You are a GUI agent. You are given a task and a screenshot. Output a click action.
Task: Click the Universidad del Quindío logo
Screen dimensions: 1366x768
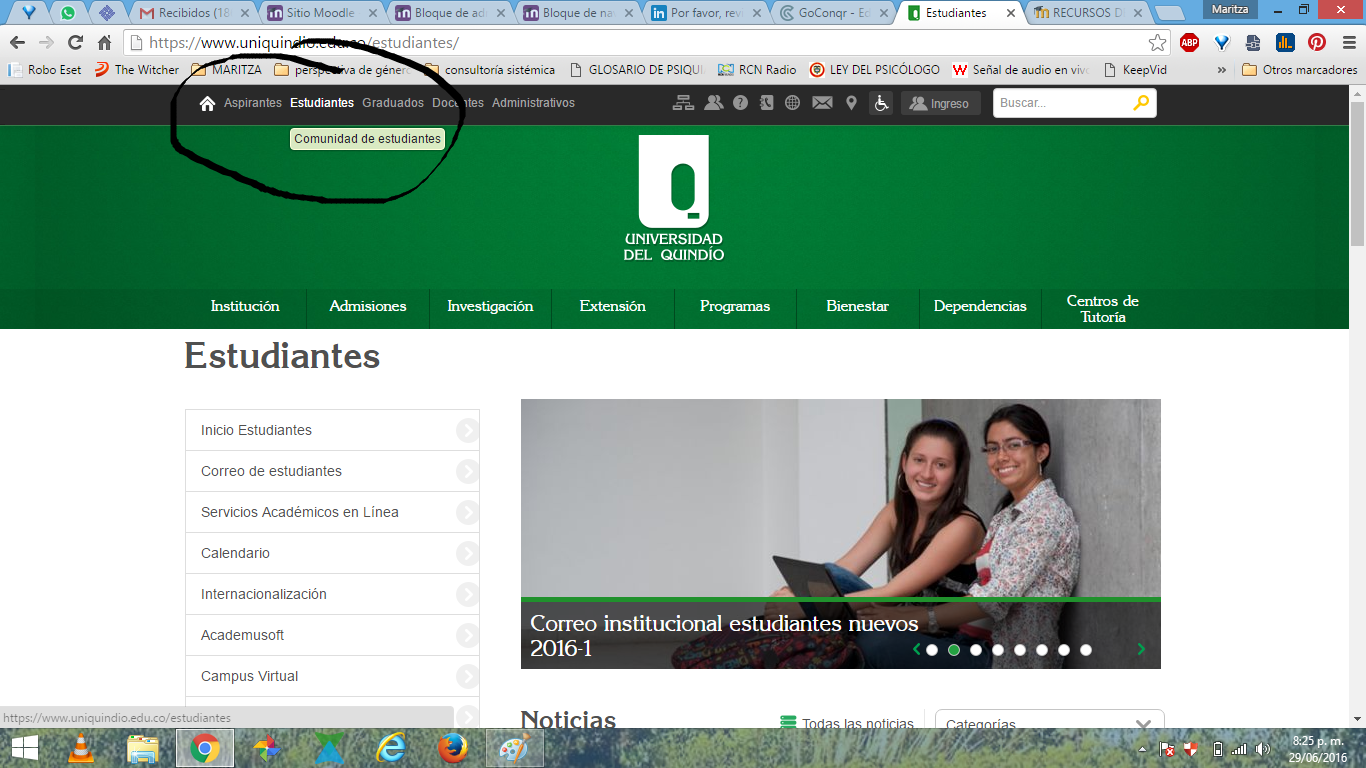673,198
